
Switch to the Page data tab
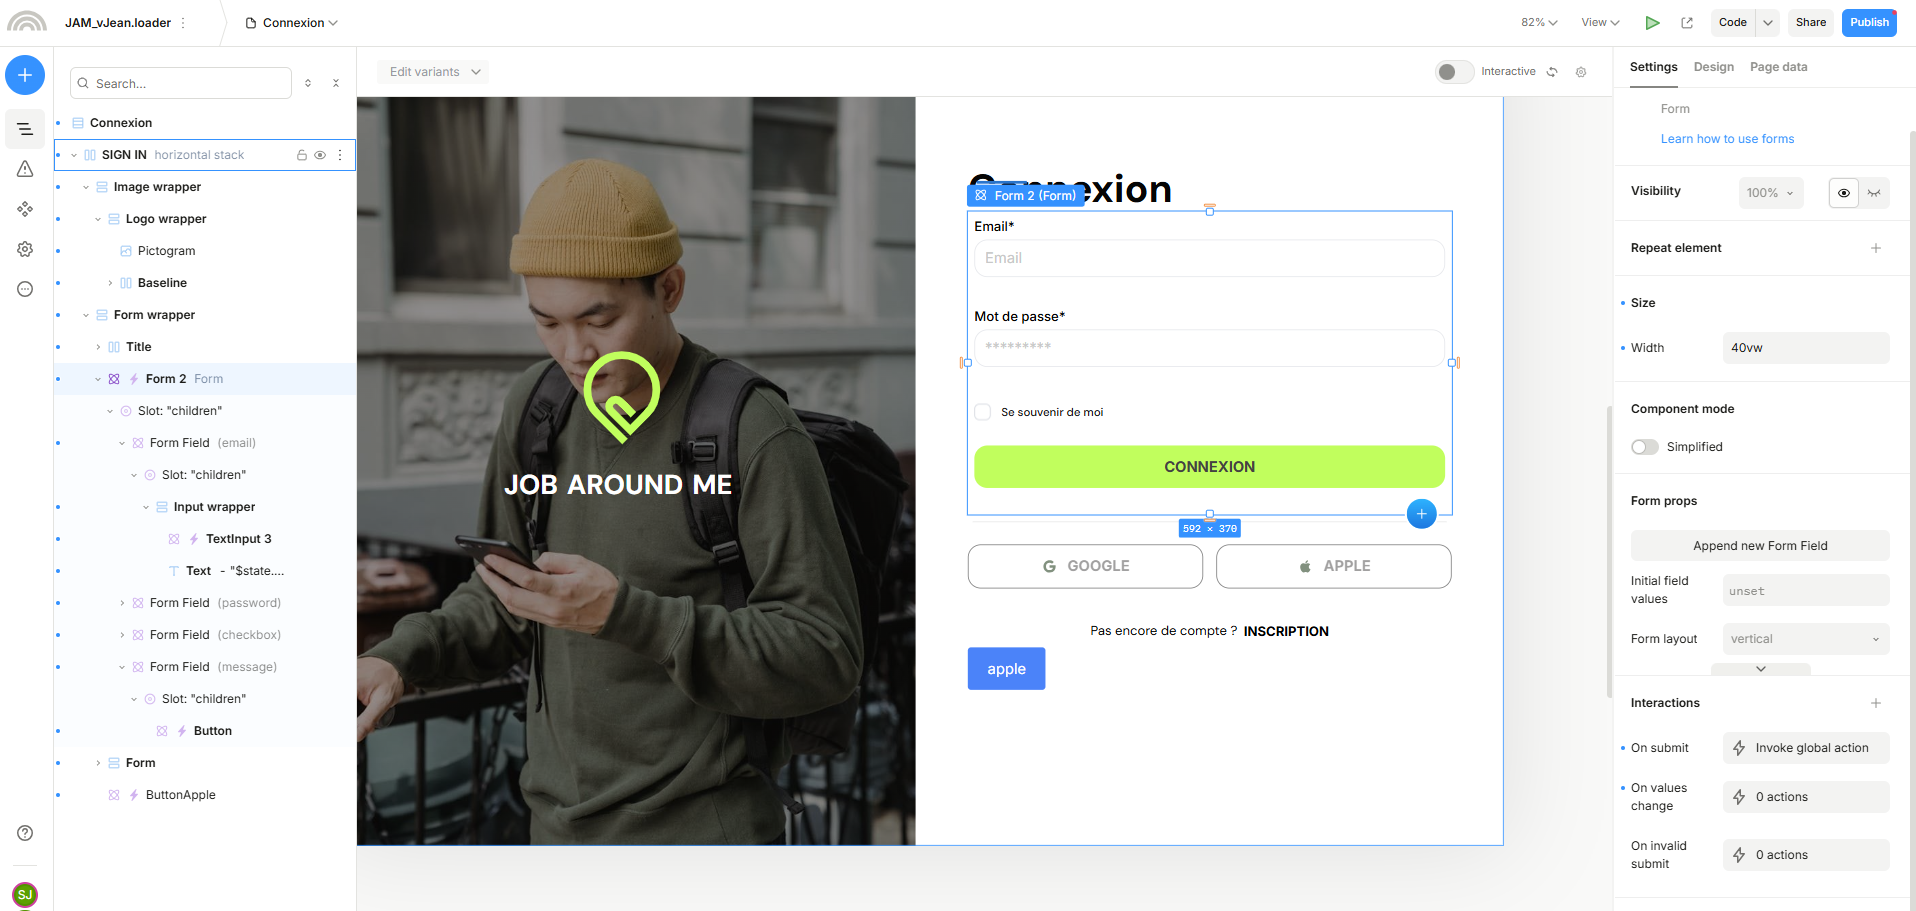point(1778,67)
